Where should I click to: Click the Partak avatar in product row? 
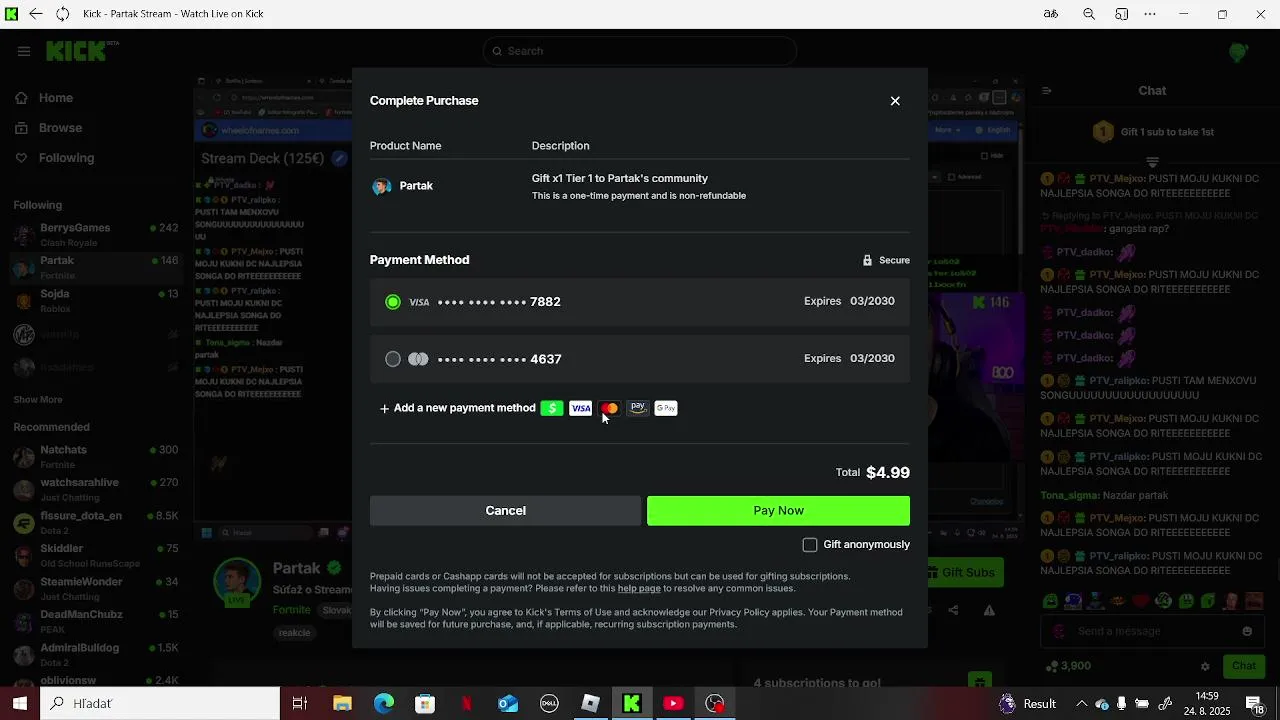click(x=381, y=187)
